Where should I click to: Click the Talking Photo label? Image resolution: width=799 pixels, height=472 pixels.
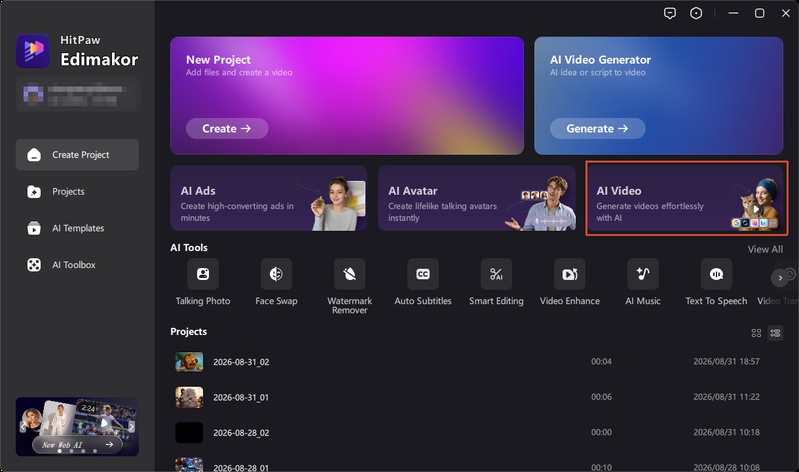click(203, 301)
